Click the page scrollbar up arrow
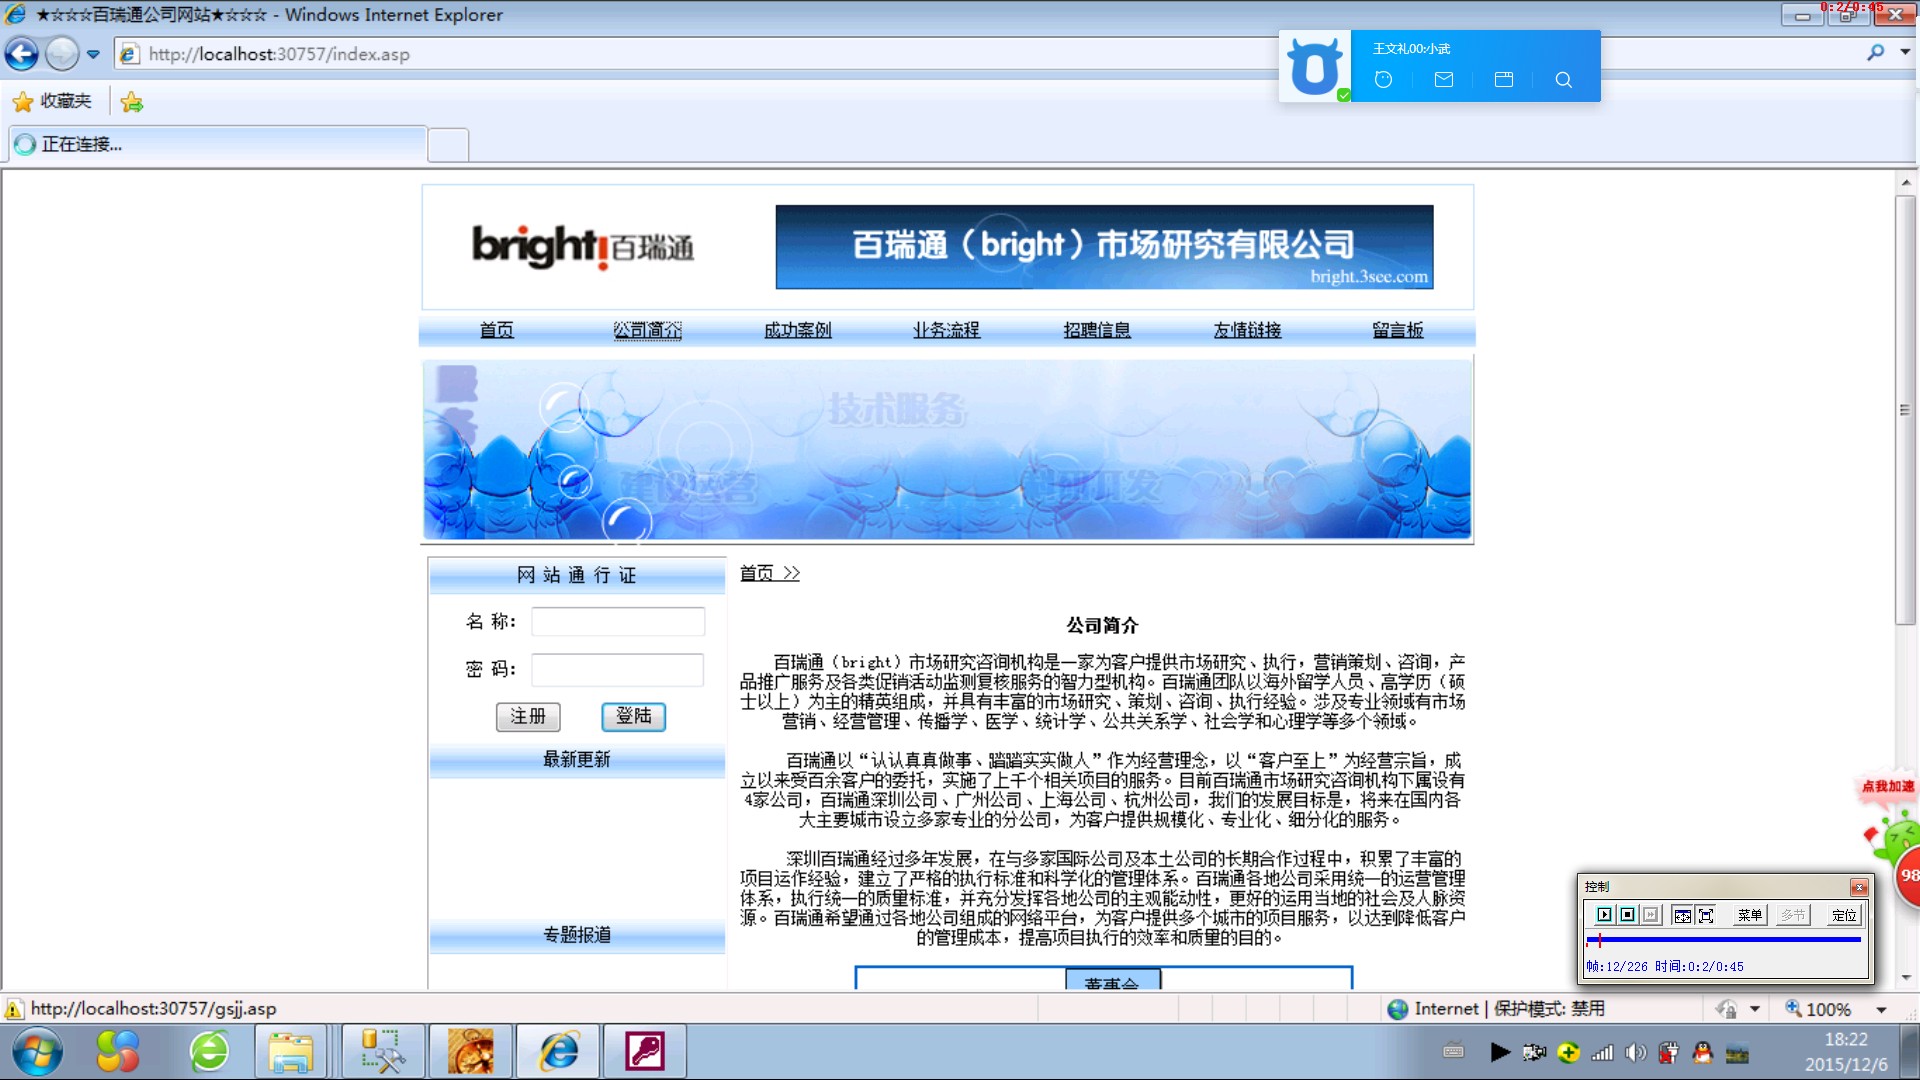1920x1080 pixels. tap(1906, 182)
